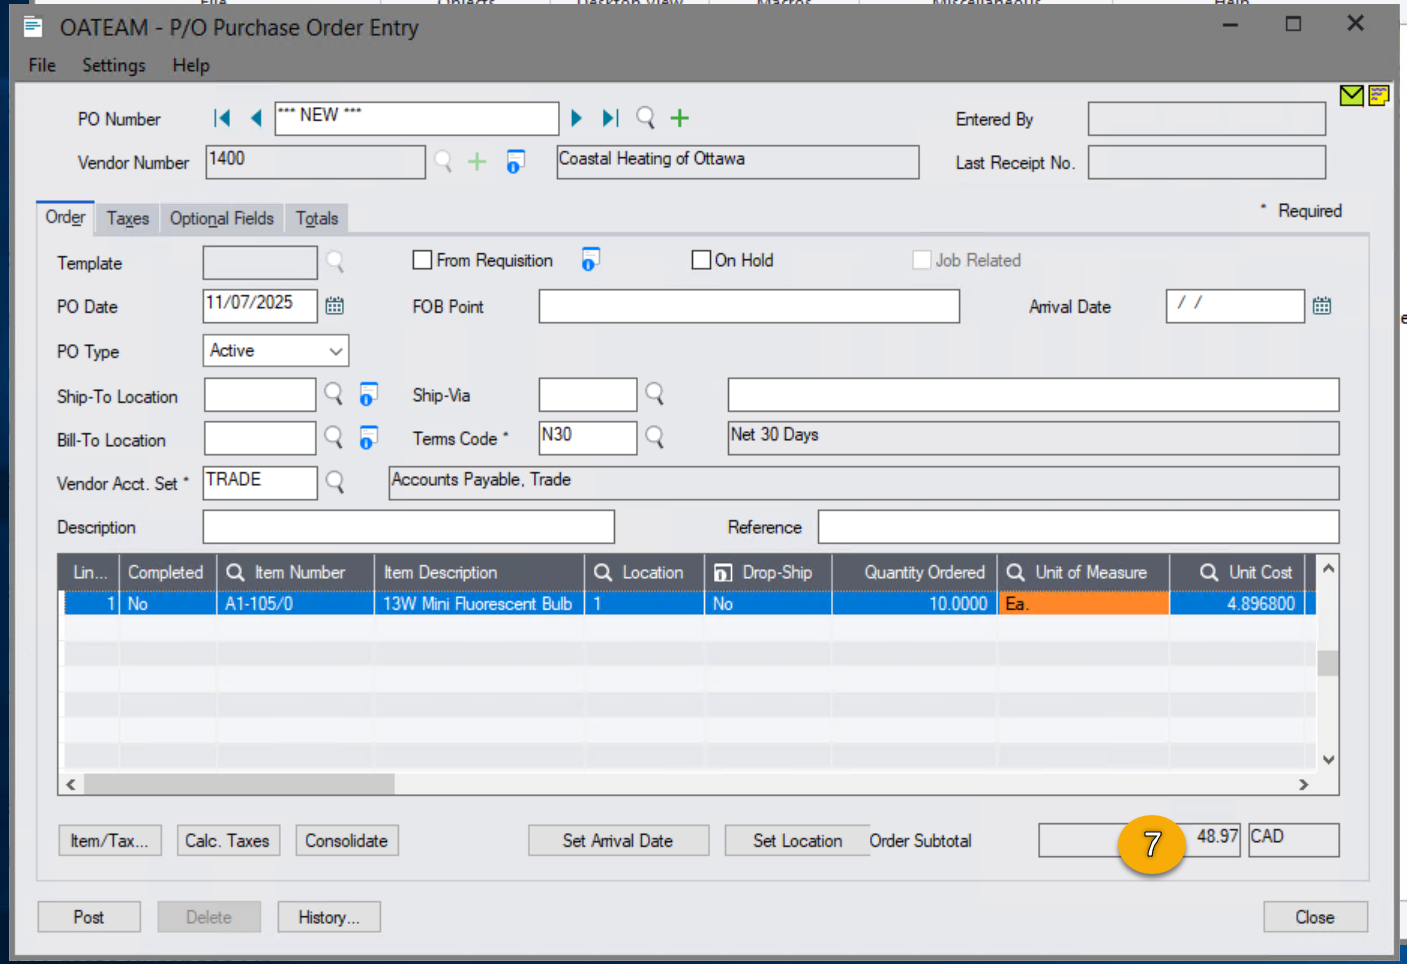
Task: Open Template finder magnifier
Action: [x=335, y=262]
